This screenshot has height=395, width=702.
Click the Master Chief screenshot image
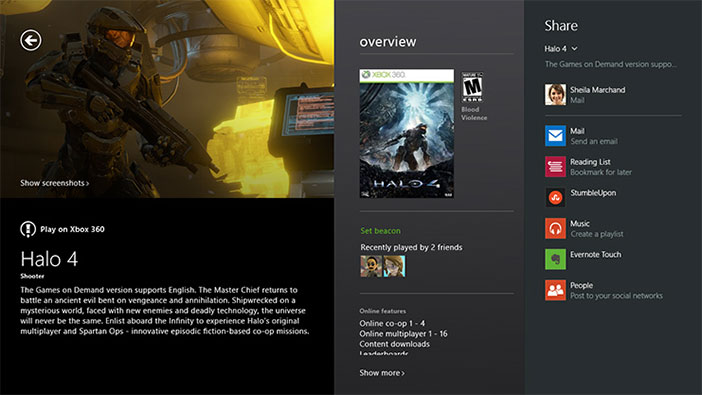[167, 99]
